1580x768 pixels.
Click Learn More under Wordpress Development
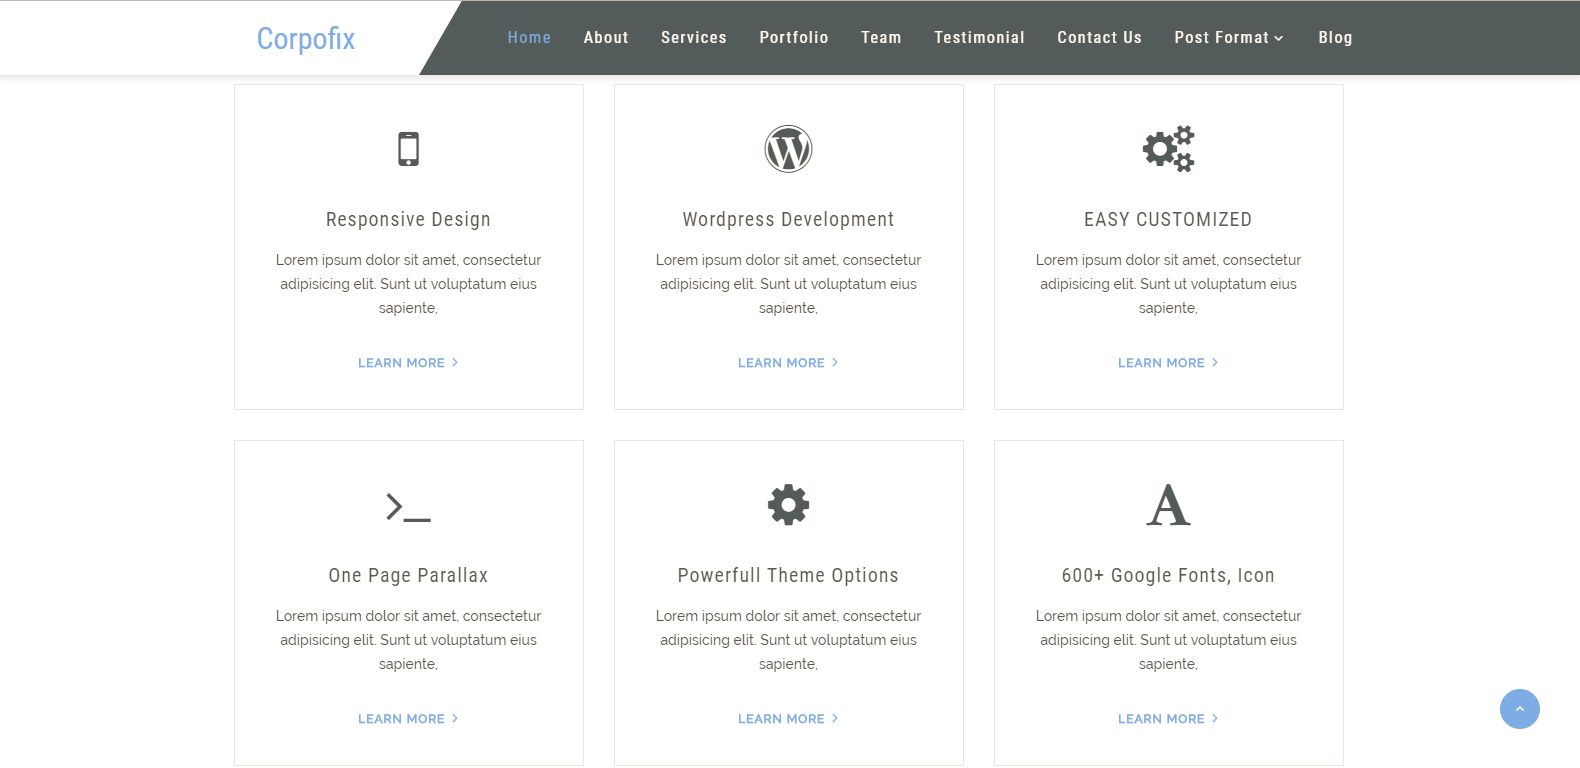(788, 363)
